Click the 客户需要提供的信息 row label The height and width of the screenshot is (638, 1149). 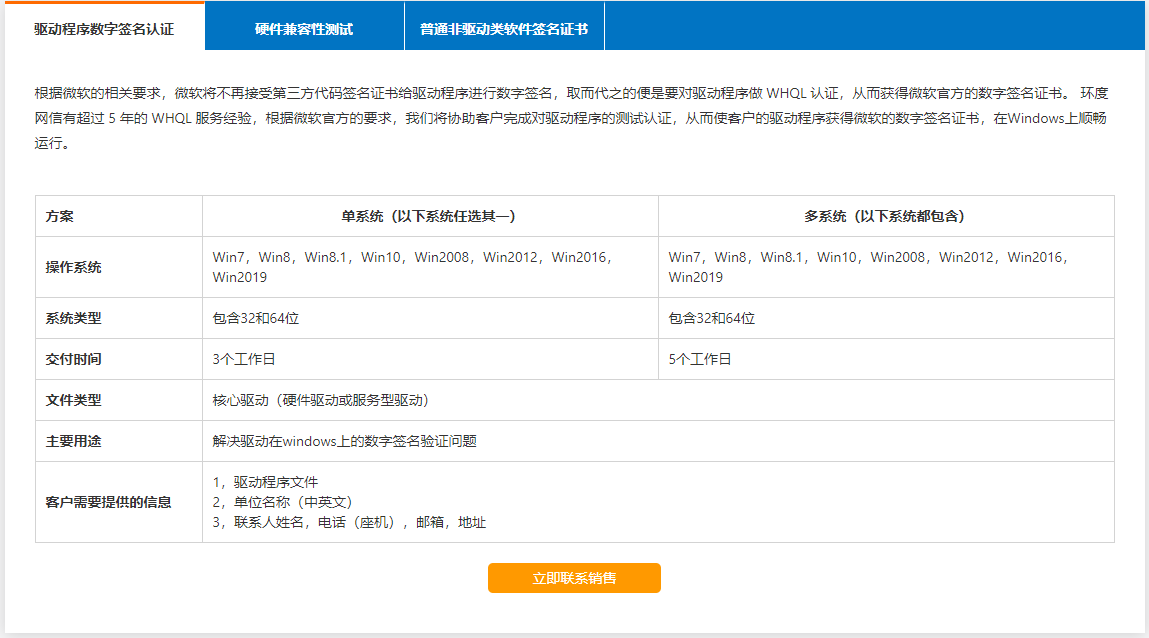point(108,502)
